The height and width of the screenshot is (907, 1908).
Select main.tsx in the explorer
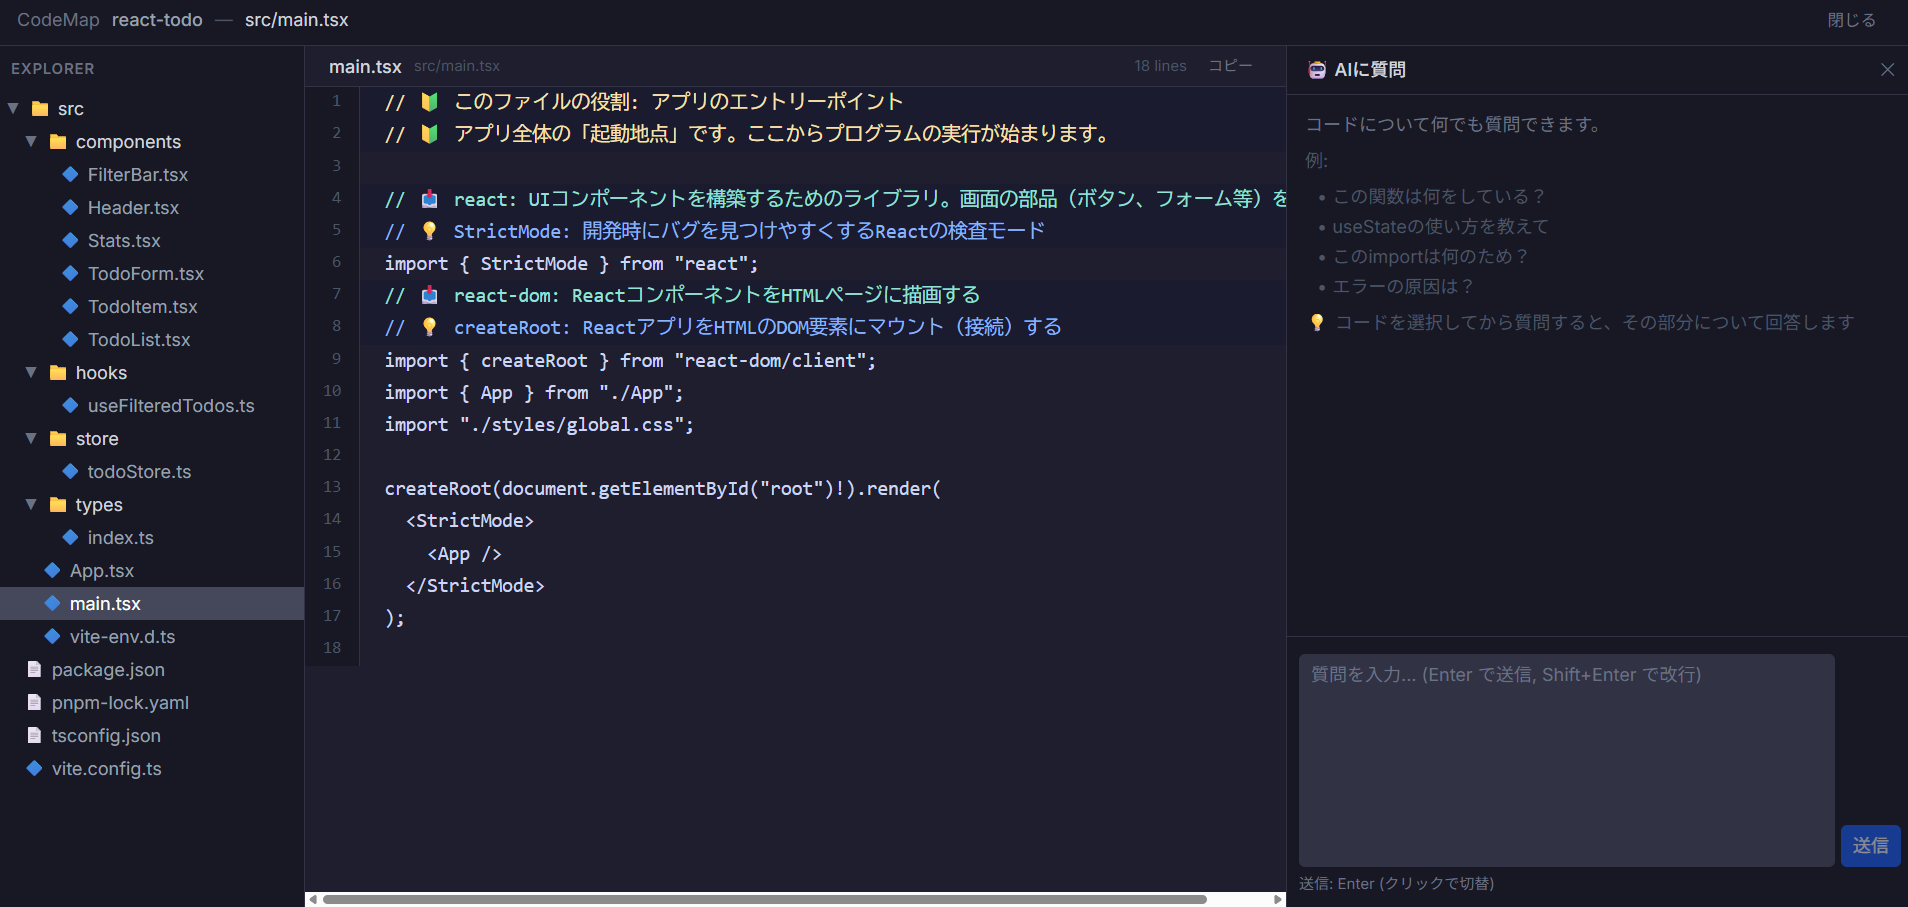pyautogui.click(x=152, y=603)
